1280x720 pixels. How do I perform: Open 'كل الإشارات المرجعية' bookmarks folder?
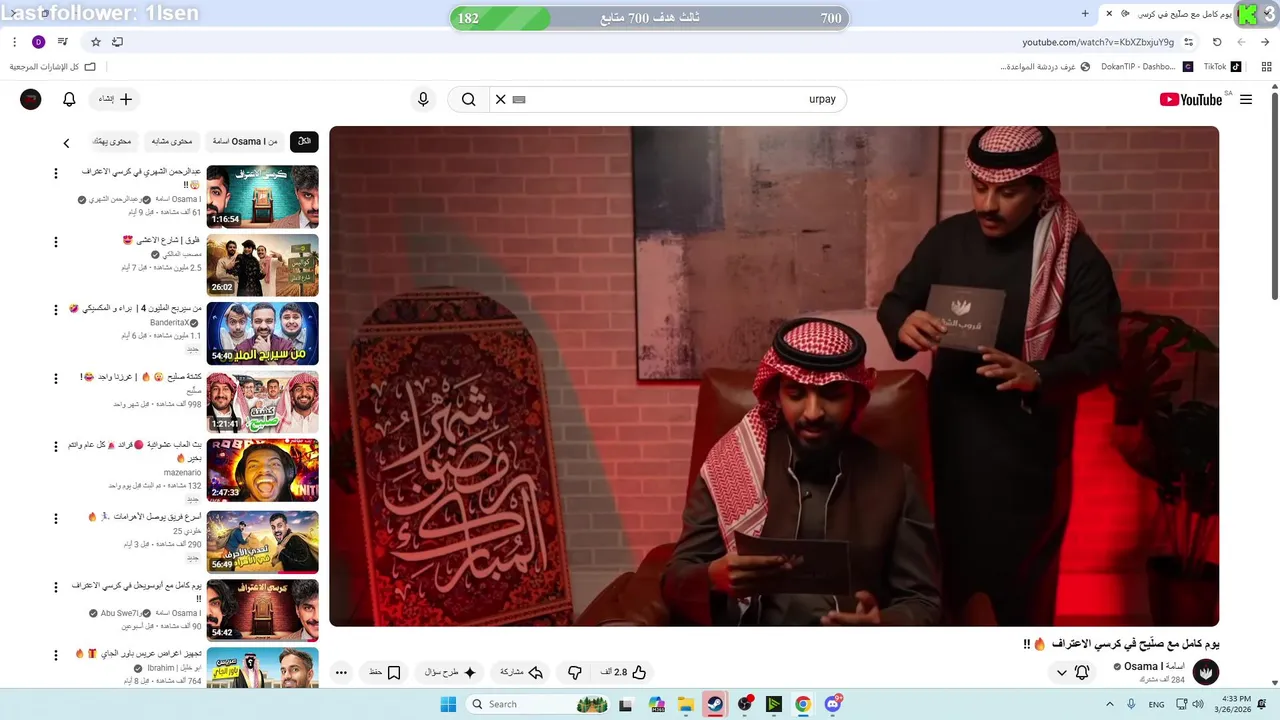(53, 67)
